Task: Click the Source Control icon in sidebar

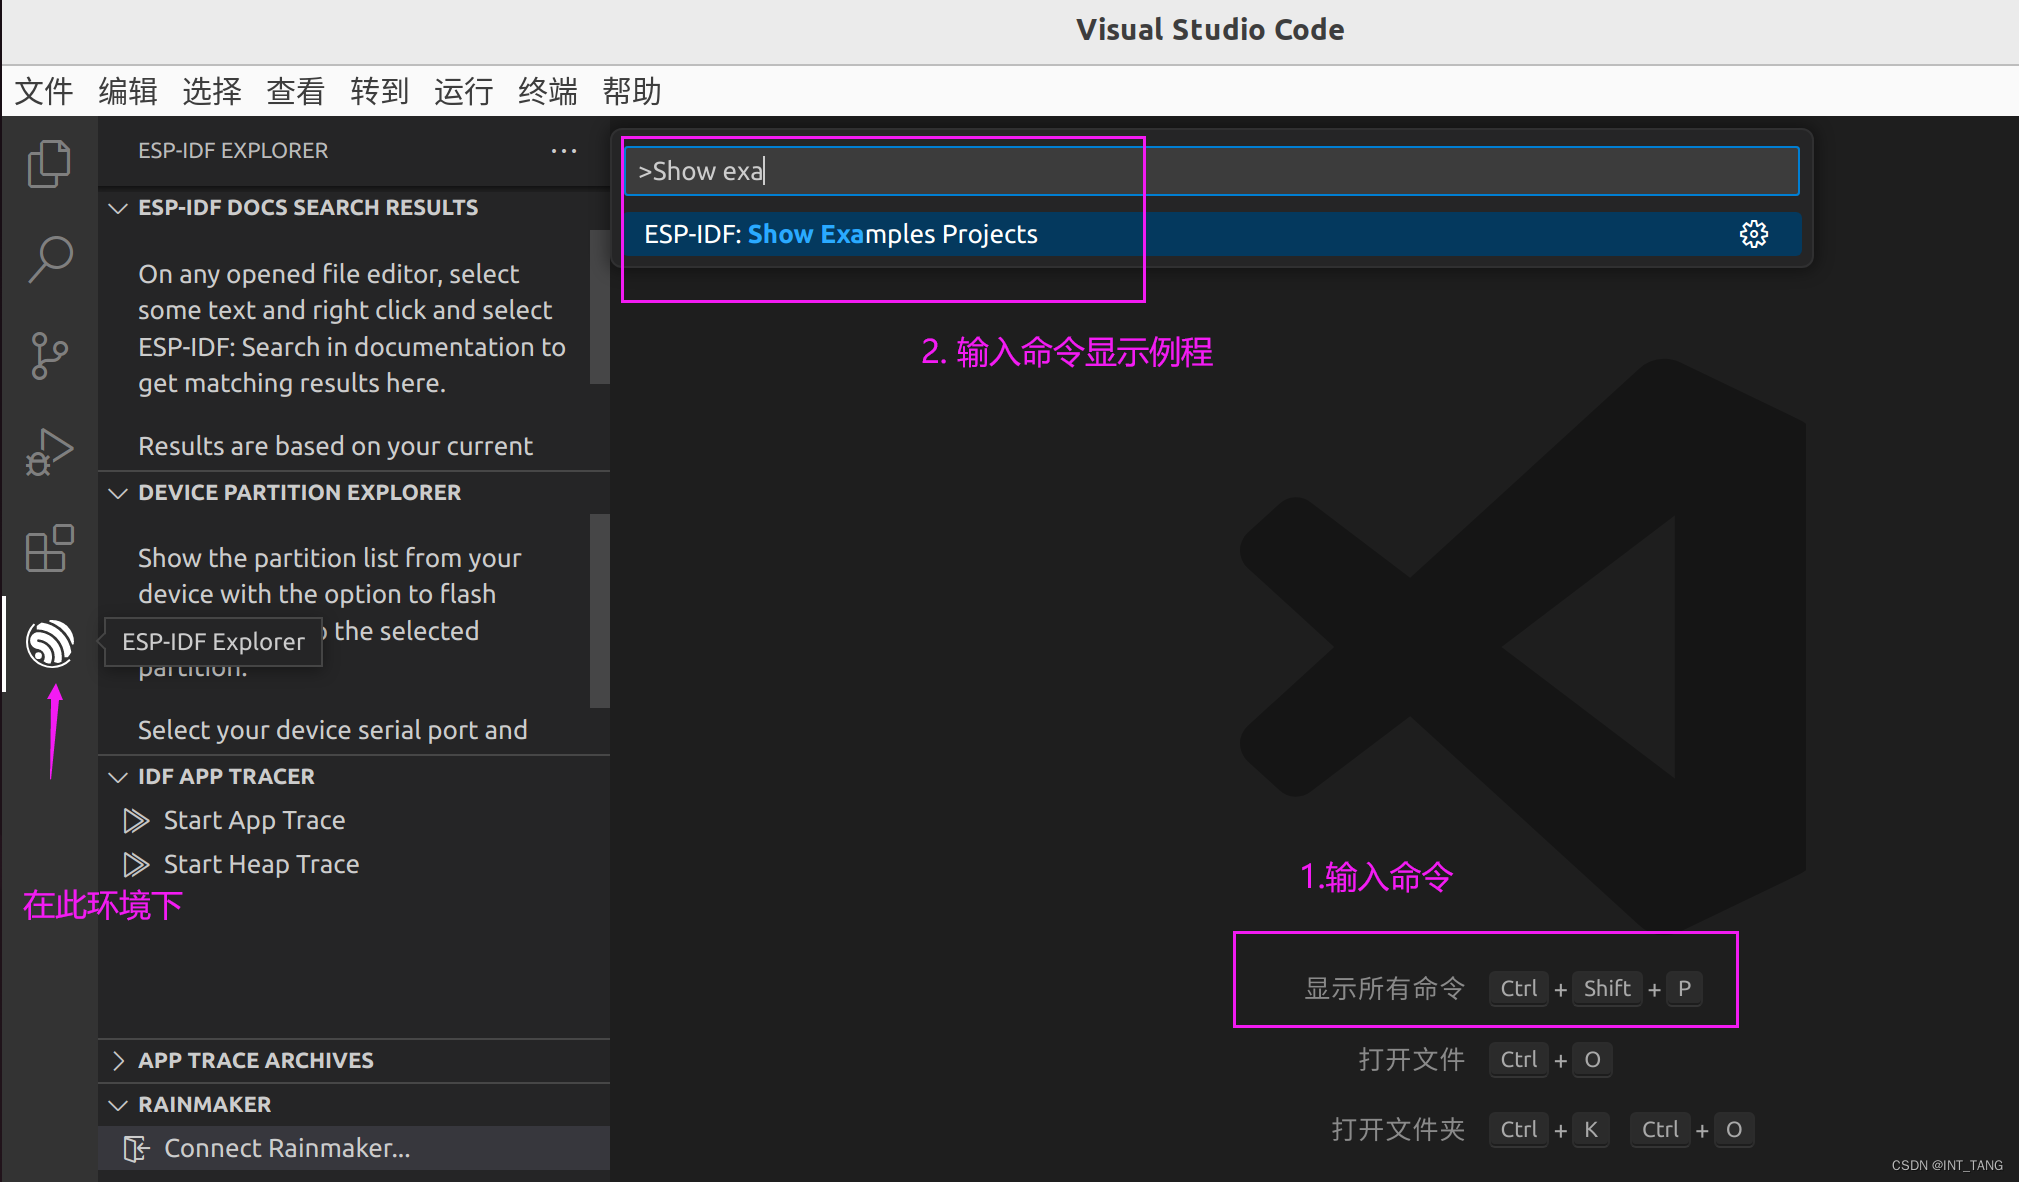Action: 49,355
